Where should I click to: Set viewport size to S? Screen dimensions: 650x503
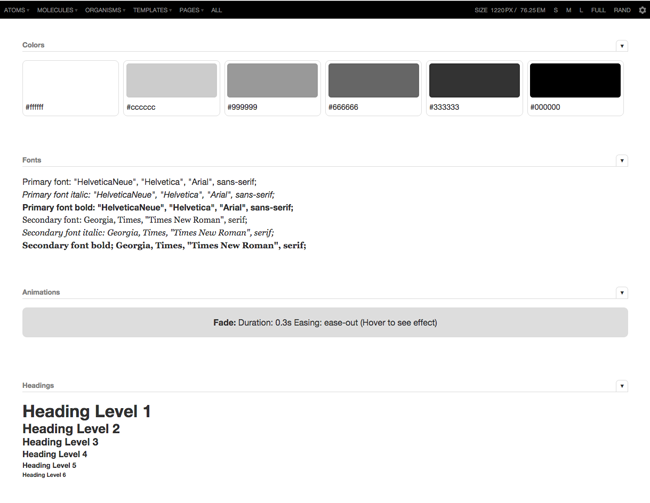click(555, 10)
